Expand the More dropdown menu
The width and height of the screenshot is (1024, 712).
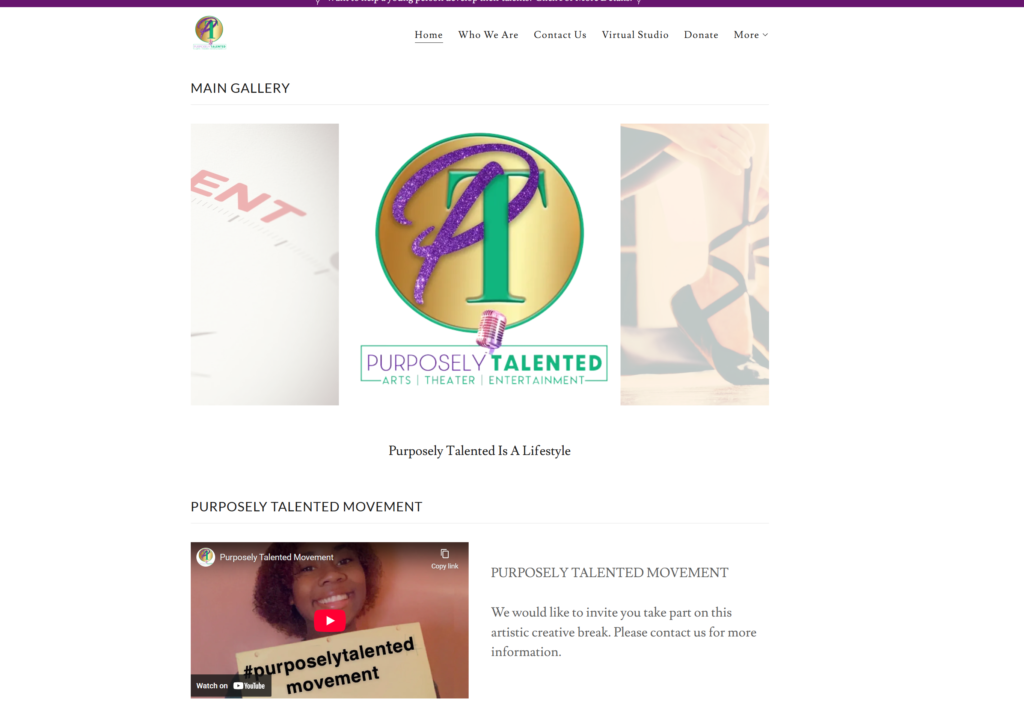coord(750,35)
